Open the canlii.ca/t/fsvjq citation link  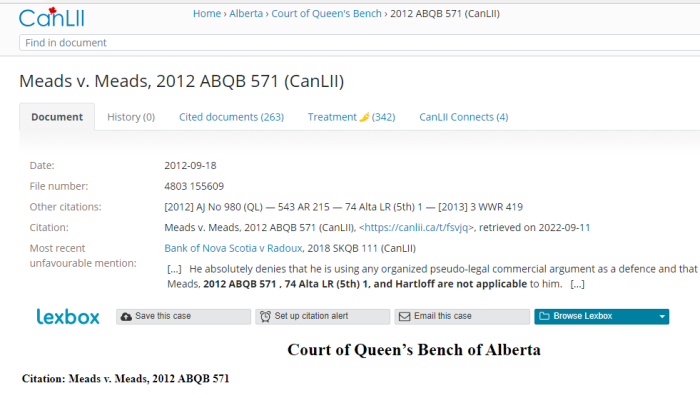416,228
